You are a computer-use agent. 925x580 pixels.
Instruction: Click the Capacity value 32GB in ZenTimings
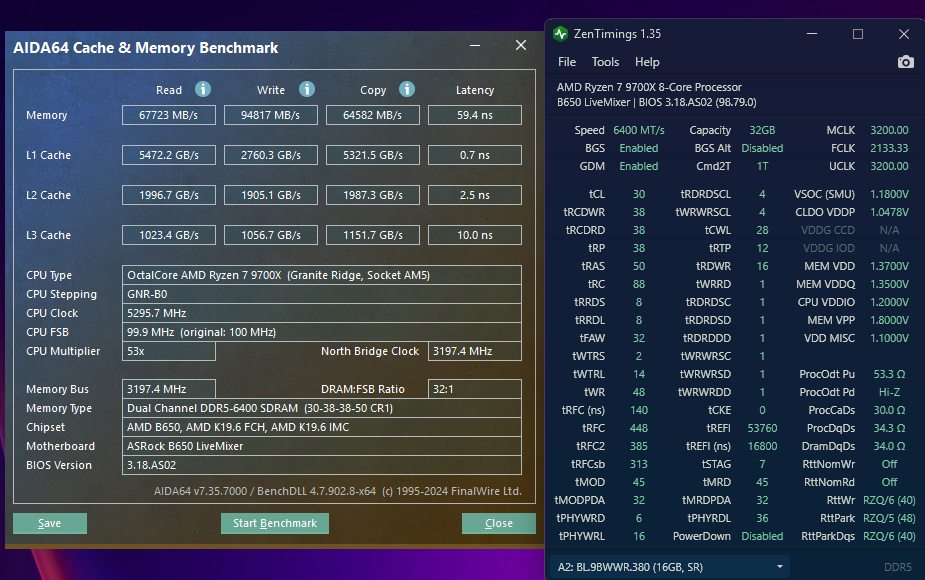tap(762, 130)
